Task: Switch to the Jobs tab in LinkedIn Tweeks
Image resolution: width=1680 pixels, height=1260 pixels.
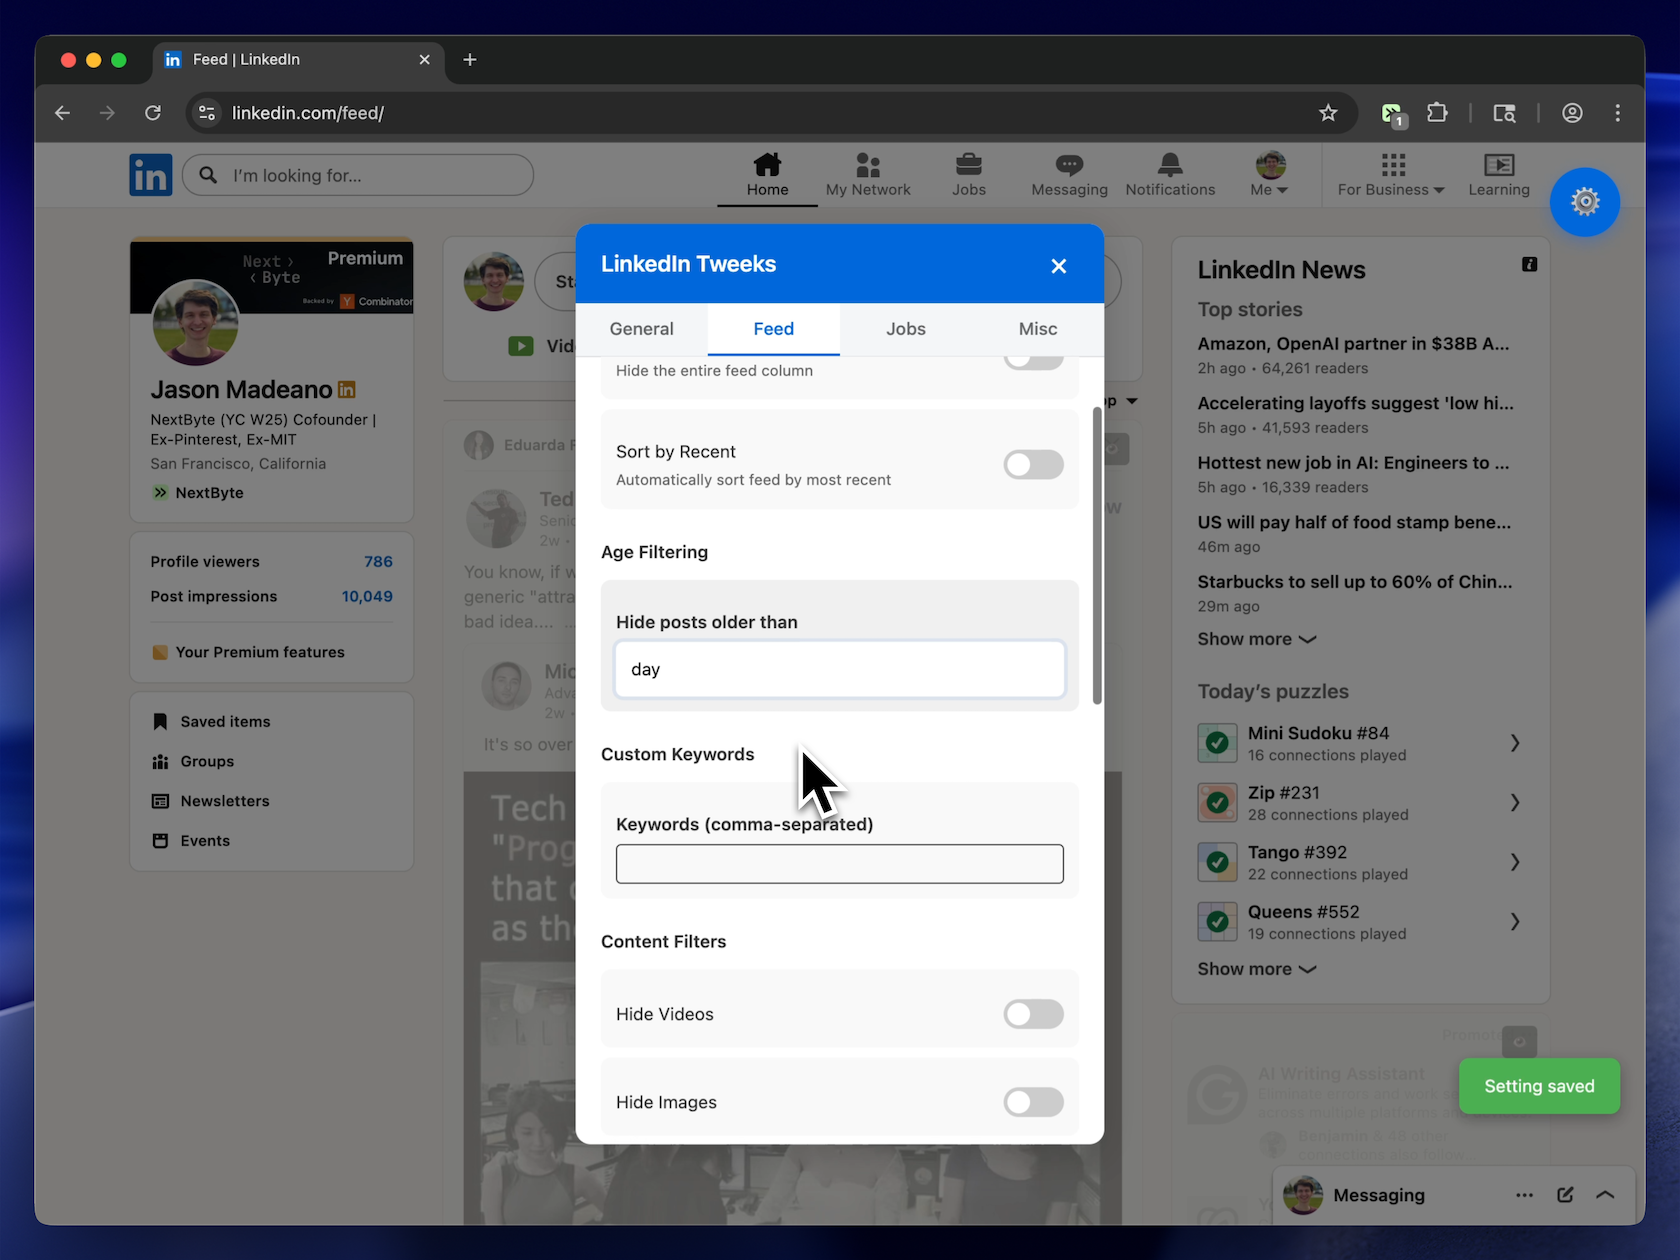Action: (x=905, y=329)
